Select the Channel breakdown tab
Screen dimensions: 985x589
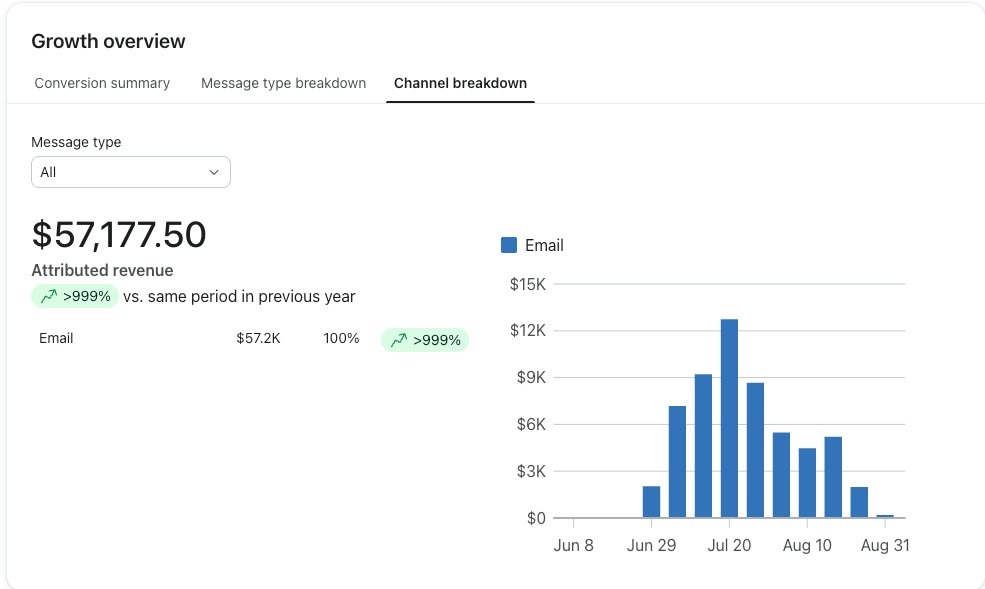460,83
